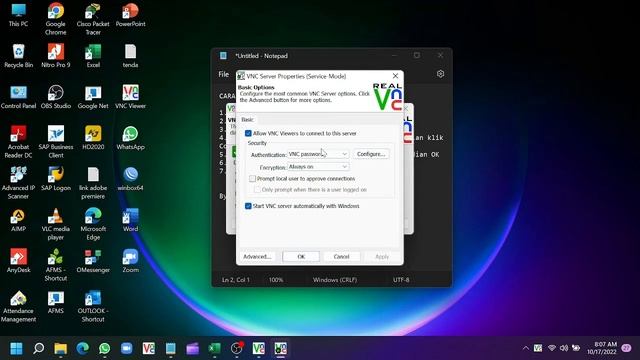Launch OBS Studio shortcut
Viewport: 640px width, 360px height.
56,97
